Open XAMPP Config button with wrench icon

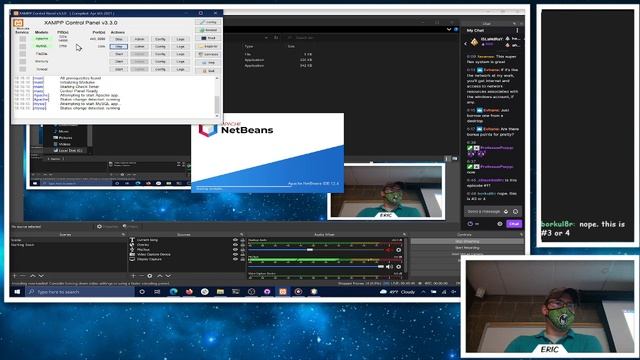click(209, 22)
